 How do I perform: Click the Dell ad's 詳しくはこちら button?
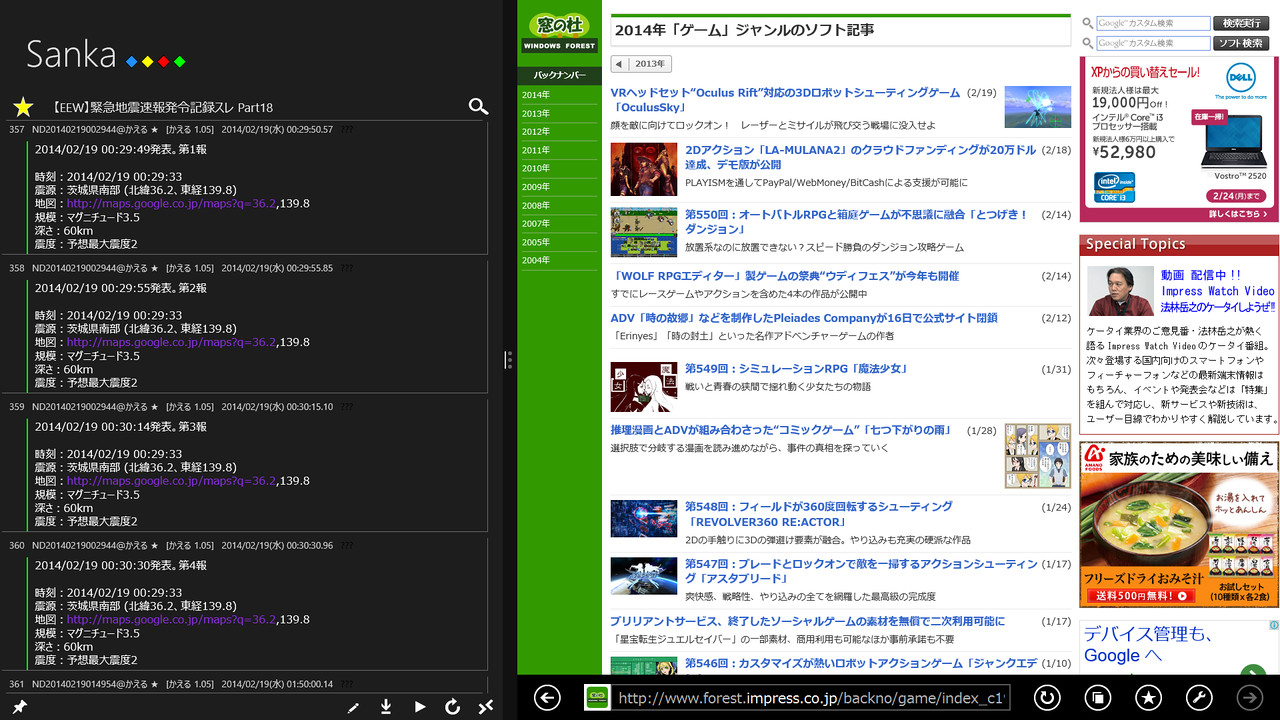point(1240,214)
